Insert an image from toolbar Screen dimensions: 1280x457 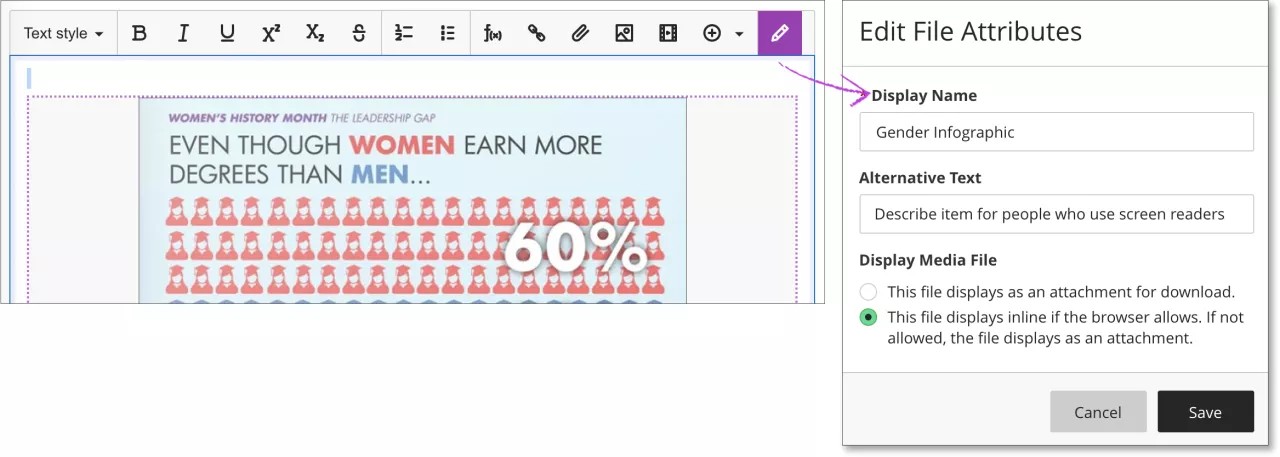[624, 33]
